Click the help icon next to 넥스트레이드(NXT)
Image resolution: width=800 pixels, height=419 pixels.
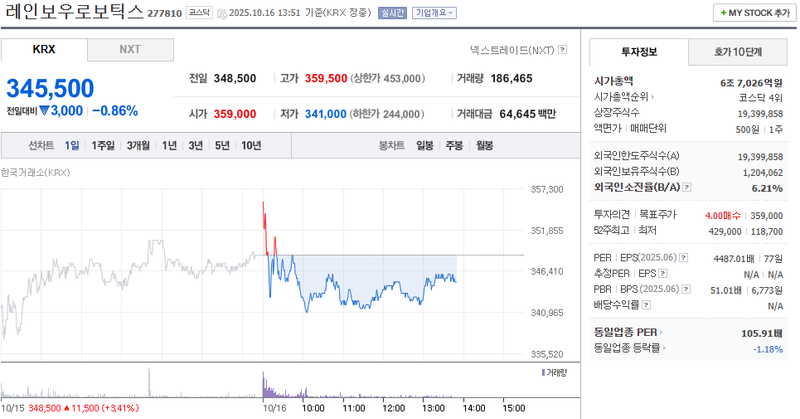[x=562, y=49]
